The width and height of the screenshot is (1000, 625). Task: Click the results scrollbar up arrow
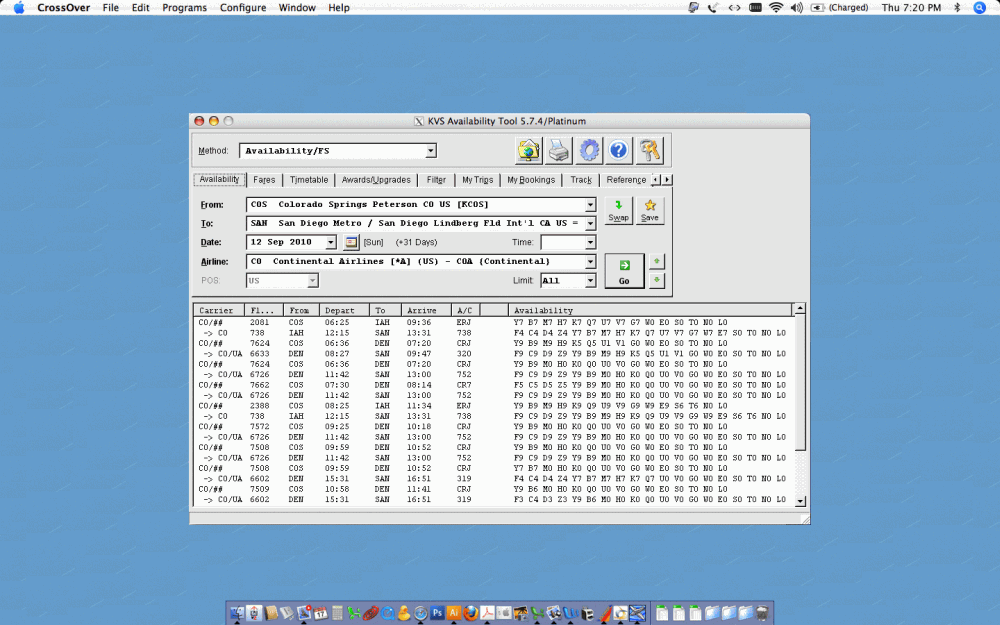[x=800, y=309]
